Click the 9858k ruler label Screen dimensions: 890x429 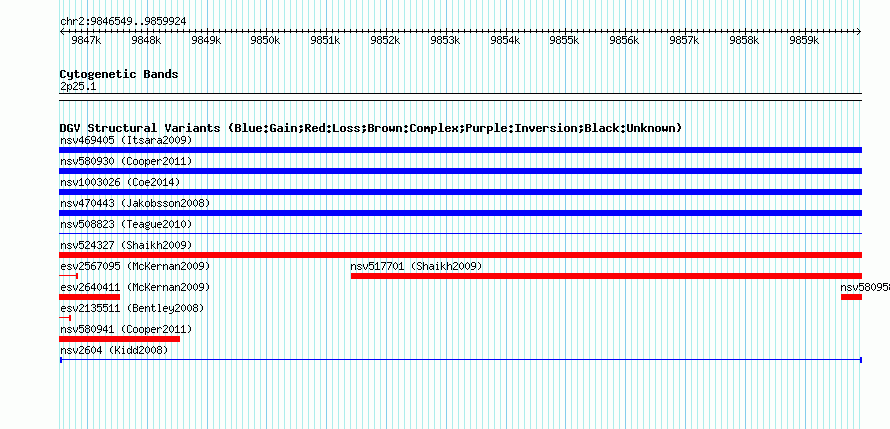[x=744, y=40]
